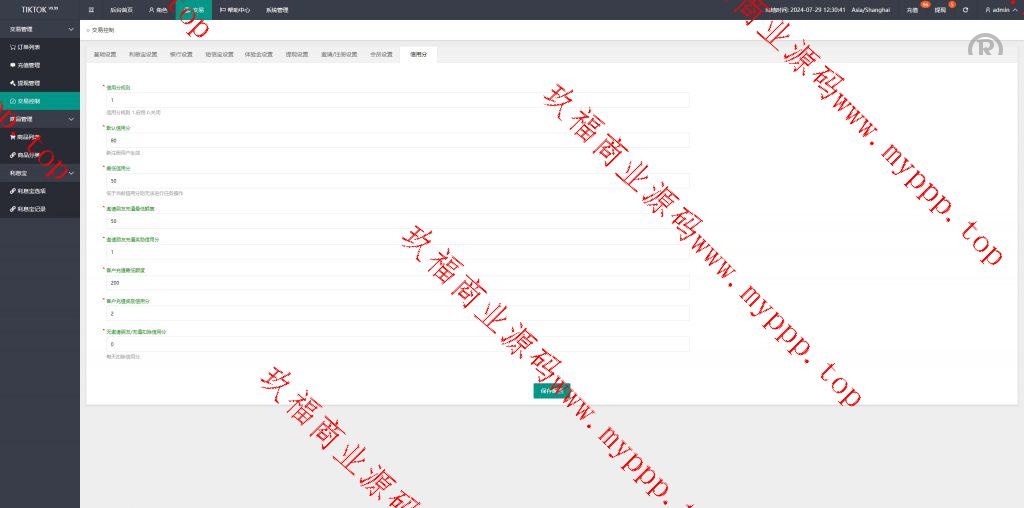This screenshot has width=1024, height=508.
Task: Open the 系统管理 top menu
Action: 277,9
